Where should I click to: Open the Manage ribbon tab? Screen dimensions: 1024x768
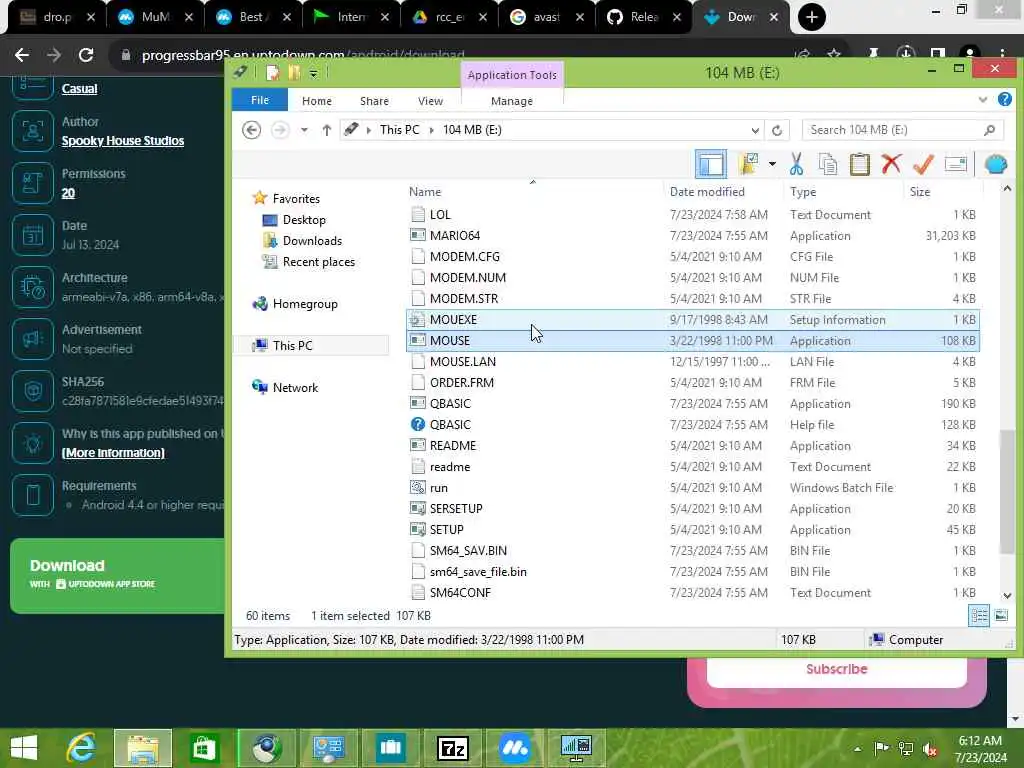[512, 101]
